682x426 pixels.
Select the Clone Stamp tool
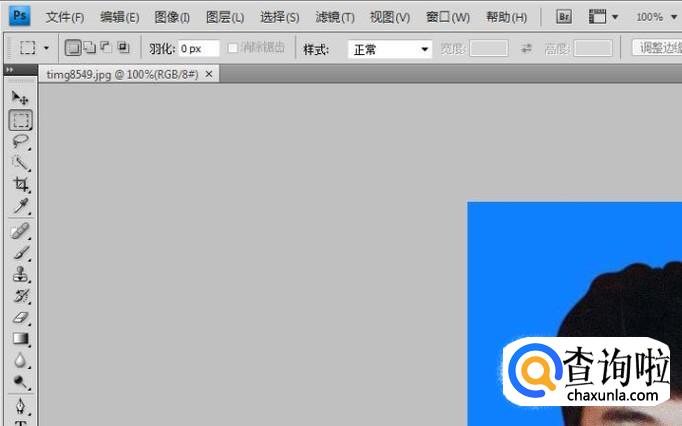pyautogui.click(x=20, y=275)
